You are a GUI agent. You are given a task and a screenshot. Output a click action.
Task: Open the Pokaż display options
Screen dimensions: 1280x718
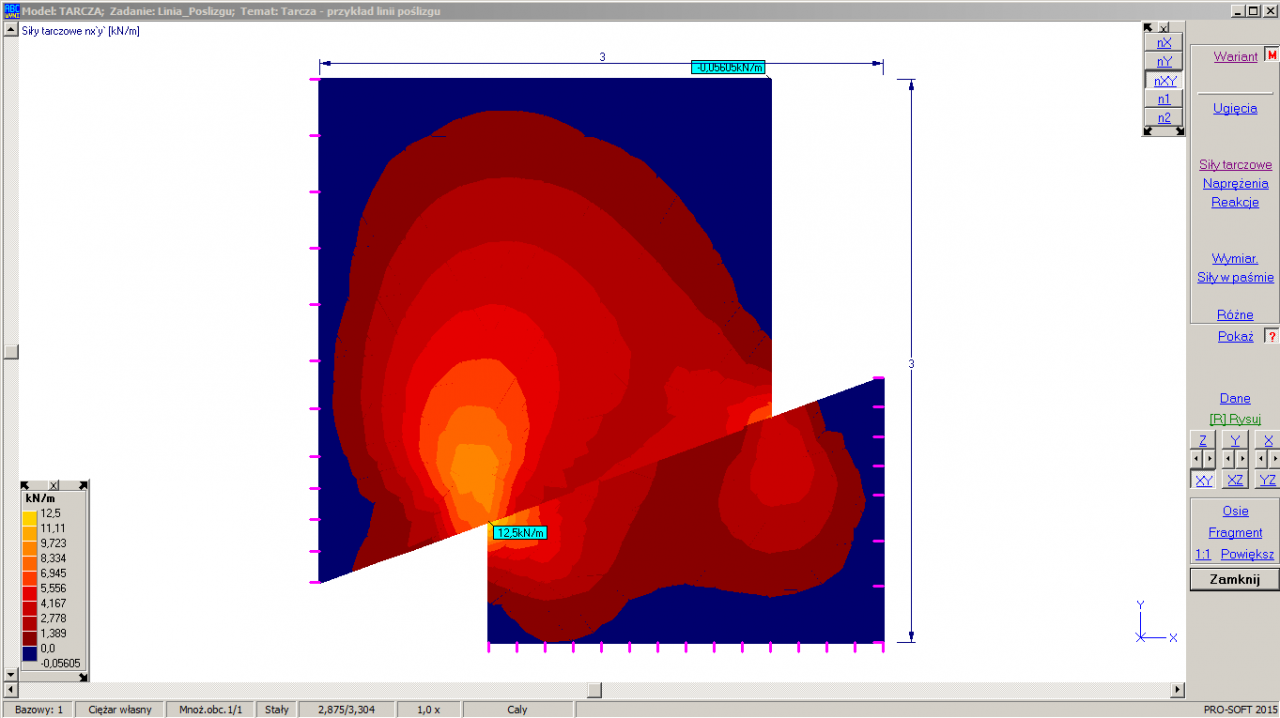1235,336
